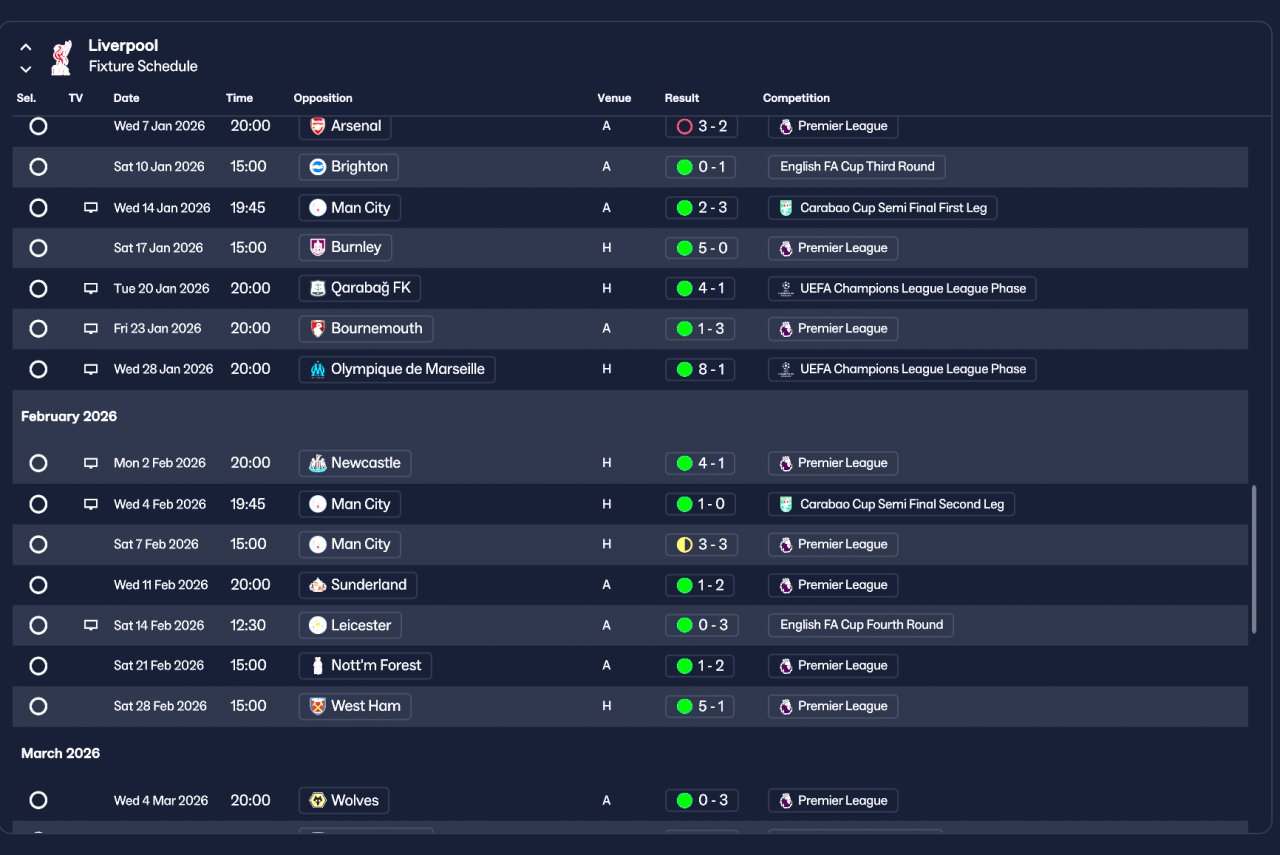
Task: Click the Fixture Schedule subtitle
Action: [x=143, y=66]
